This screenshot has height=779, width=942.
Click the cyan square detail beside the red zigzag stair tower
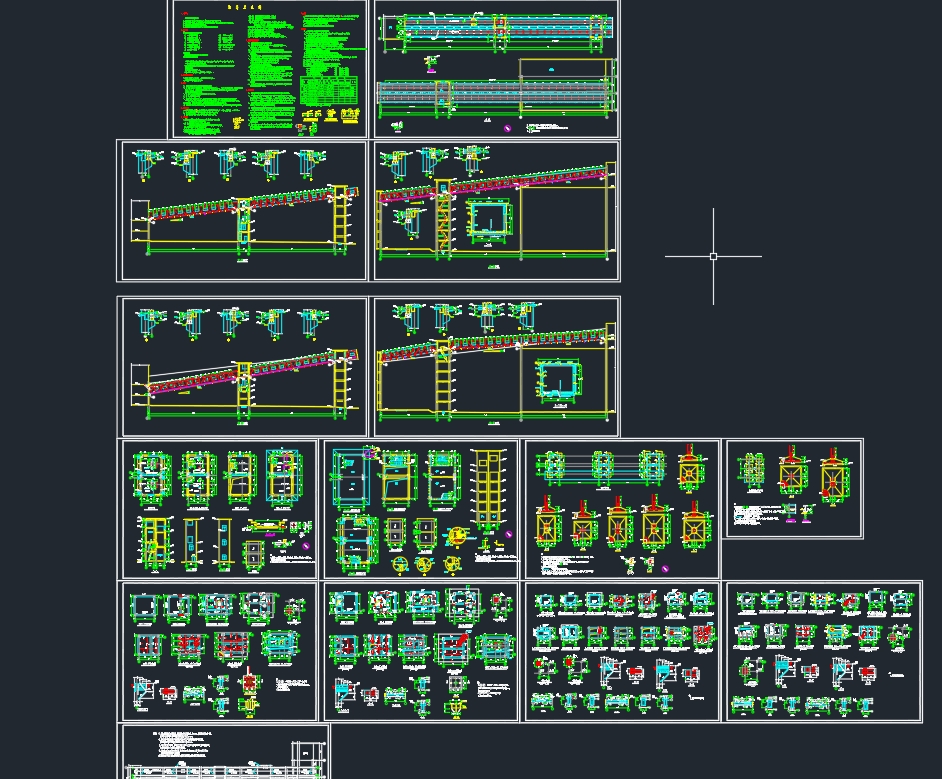pos(490,219)
